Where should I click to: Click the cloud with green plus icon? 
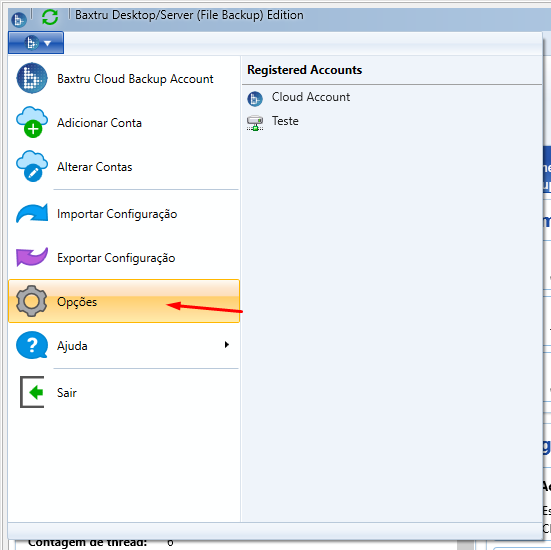coord(32,122)
